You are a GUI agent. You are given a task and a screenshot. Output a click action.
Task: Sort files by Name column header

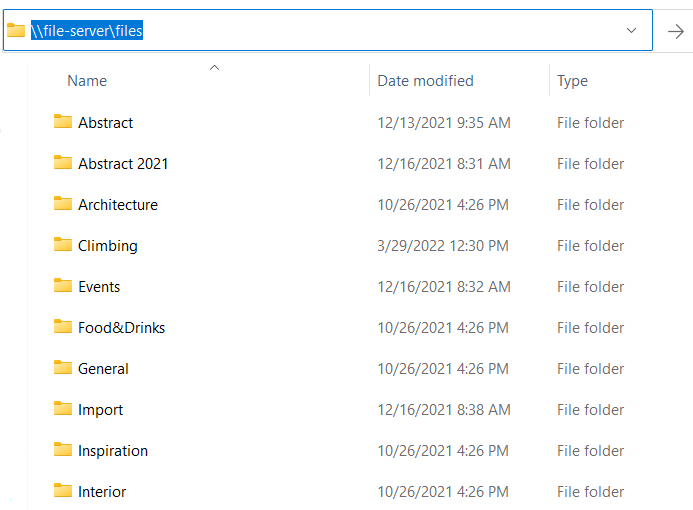(87, 81)
